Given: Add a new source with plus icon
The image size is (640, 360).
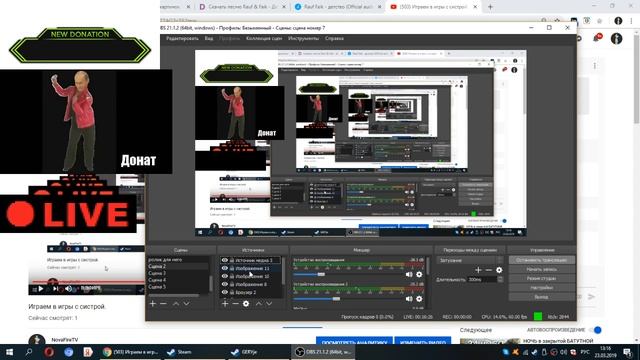Looking at the screenshot, I should [x=225, y=304].
